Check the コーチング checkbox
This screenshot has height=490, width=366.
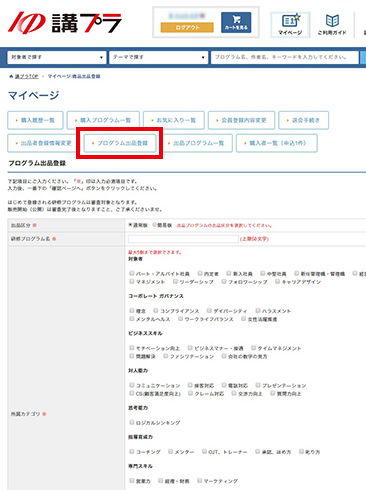pos(132,452)
